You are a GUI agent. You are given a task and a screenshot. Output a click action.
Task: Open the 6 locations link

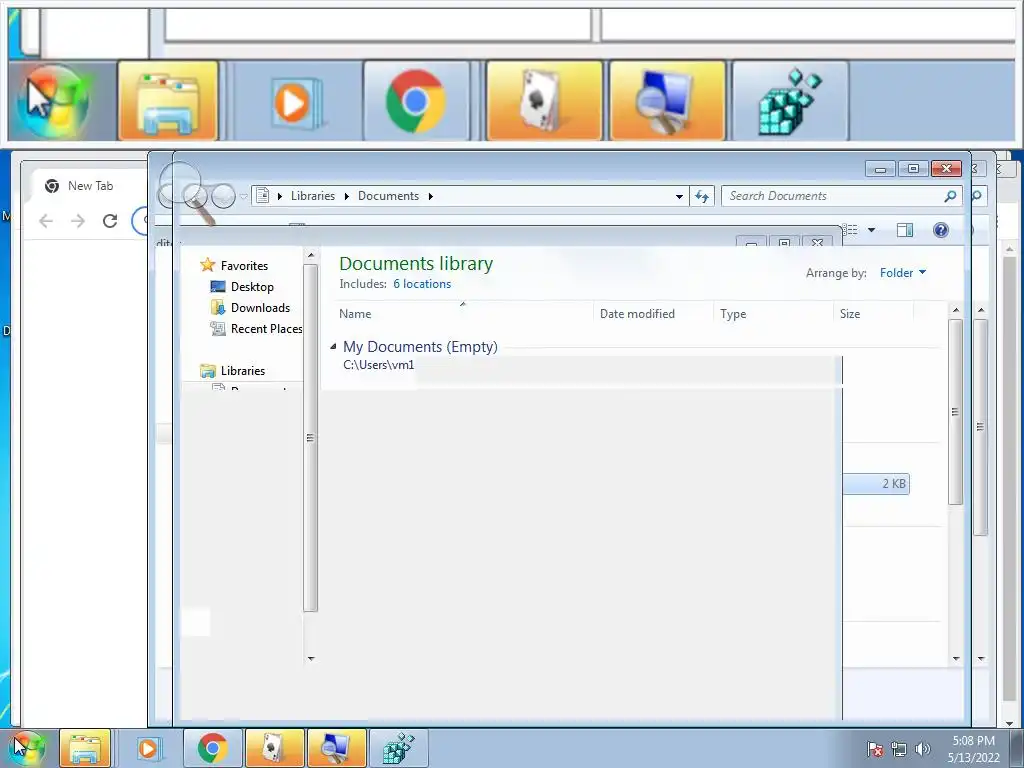pos(422,284)
